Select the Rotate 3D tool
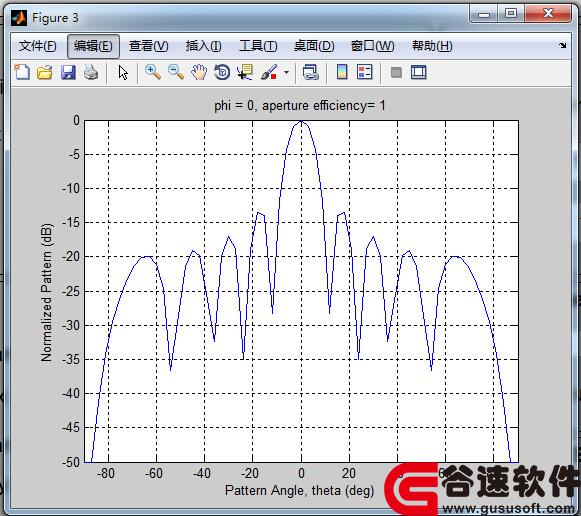Screen dimensions: 581x516 222,72
